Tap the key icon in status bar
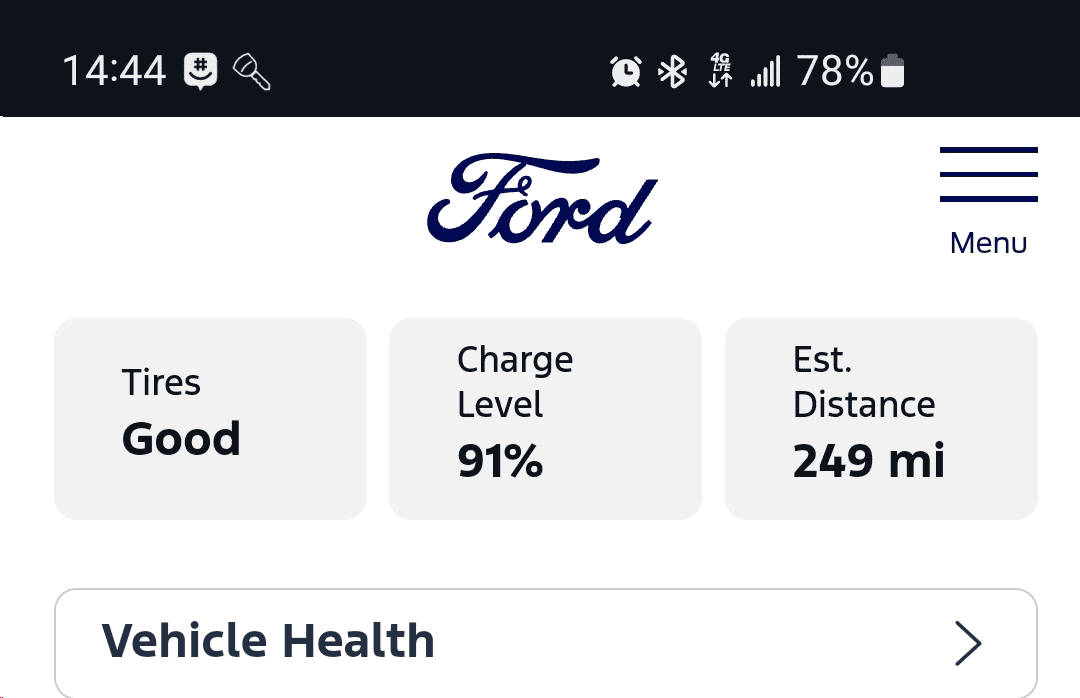The width and height of the screenshot is (1080, 698). coord(251,72)
